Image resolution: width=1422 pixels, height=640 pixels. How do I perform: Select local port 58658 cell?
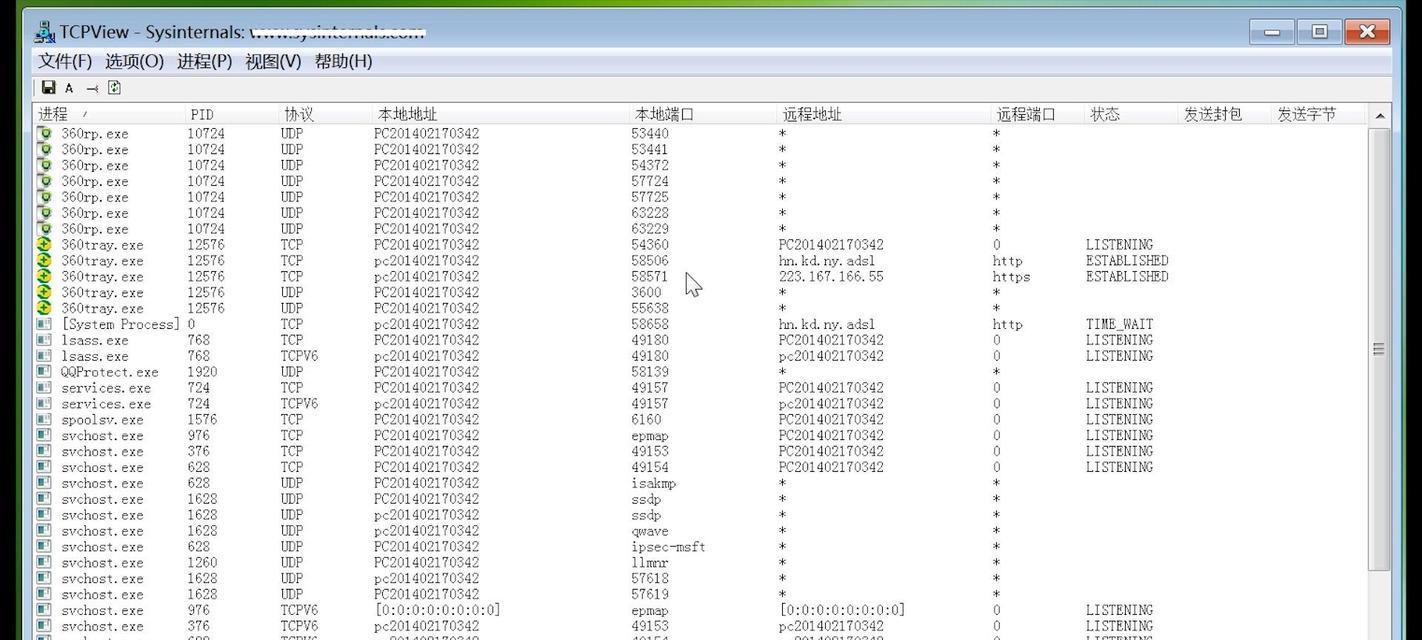coord(650,324)
